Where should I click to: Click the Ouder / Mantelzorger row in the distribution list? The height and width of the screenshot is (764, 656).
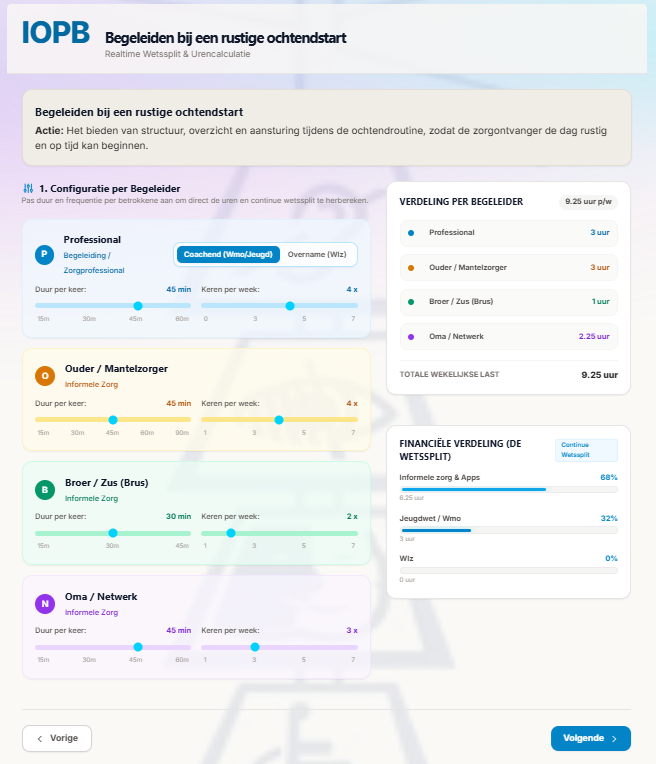coord(508,267)
